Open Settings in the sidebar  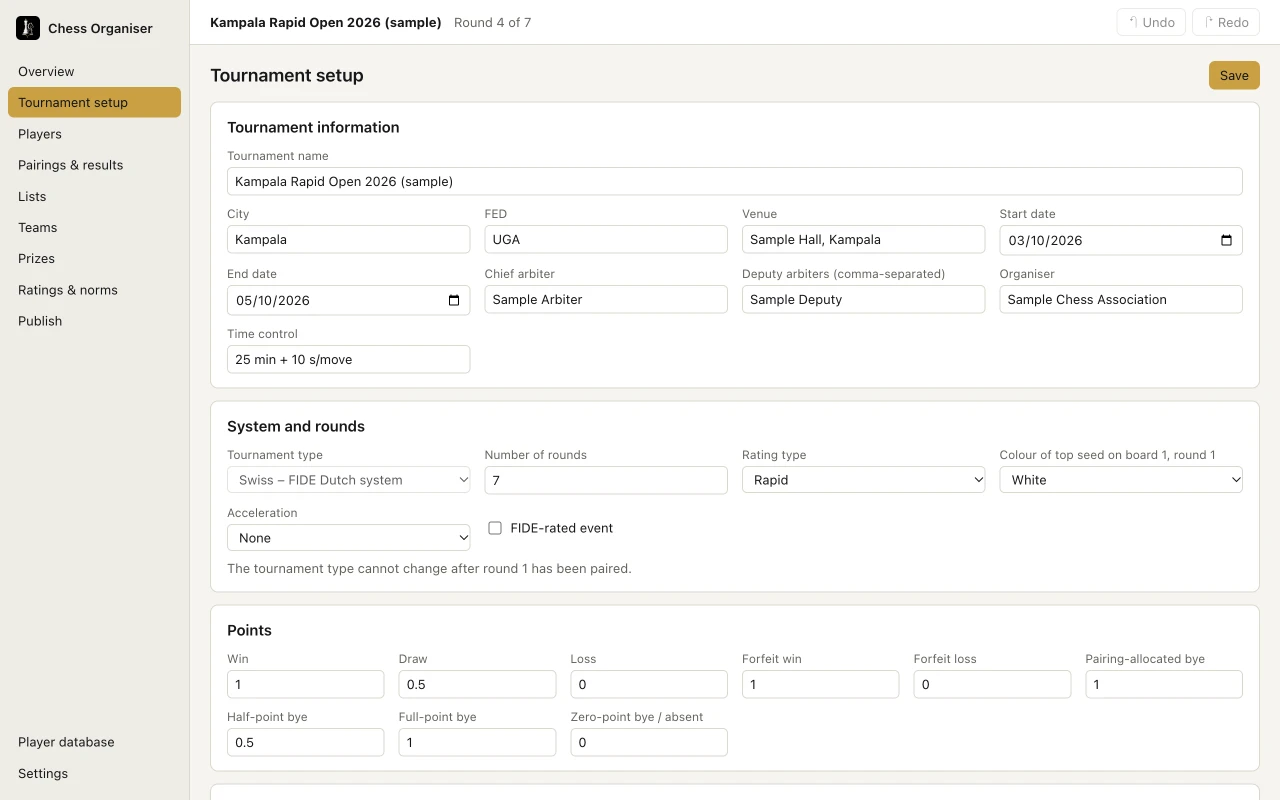coord(94,773)
